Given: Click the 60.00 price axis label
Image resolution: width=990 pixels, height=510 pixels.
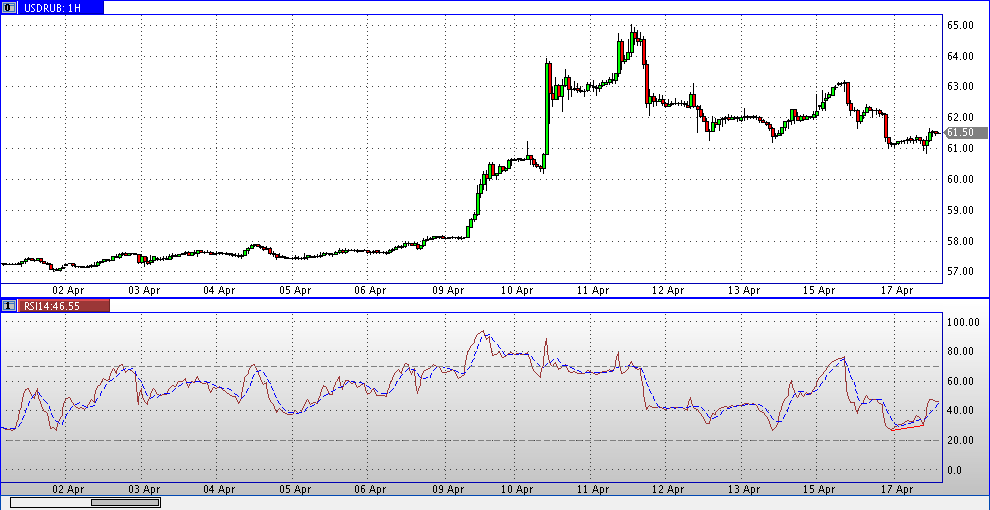Looking at the screenshot, I should click(959, 179).
